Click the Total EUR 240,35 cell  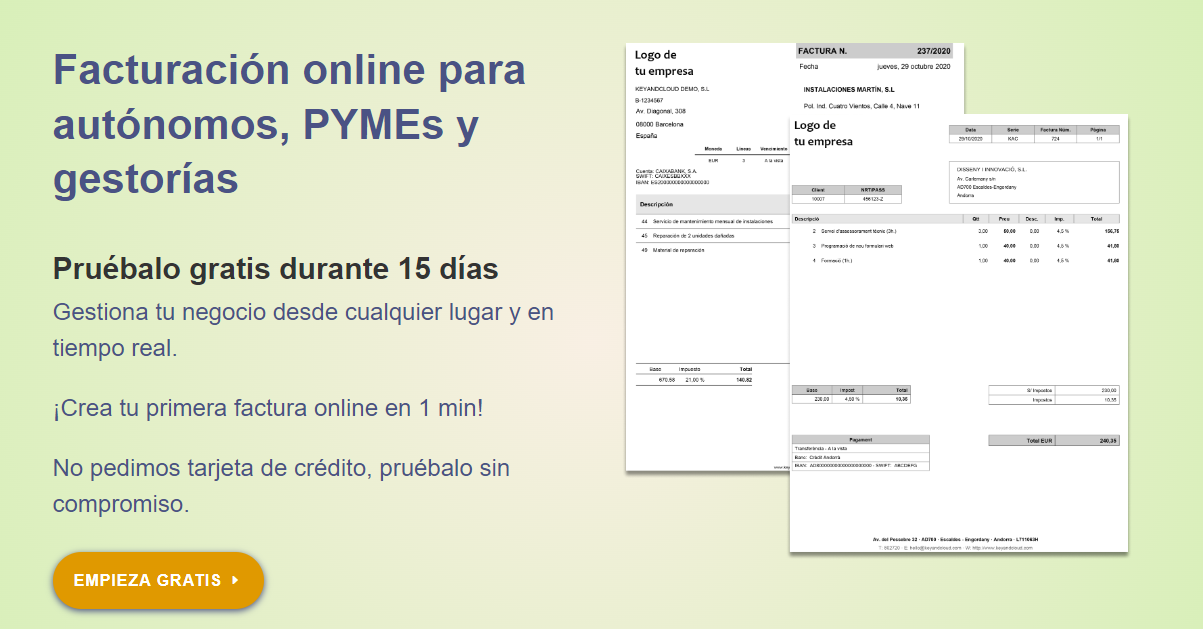1053,439
